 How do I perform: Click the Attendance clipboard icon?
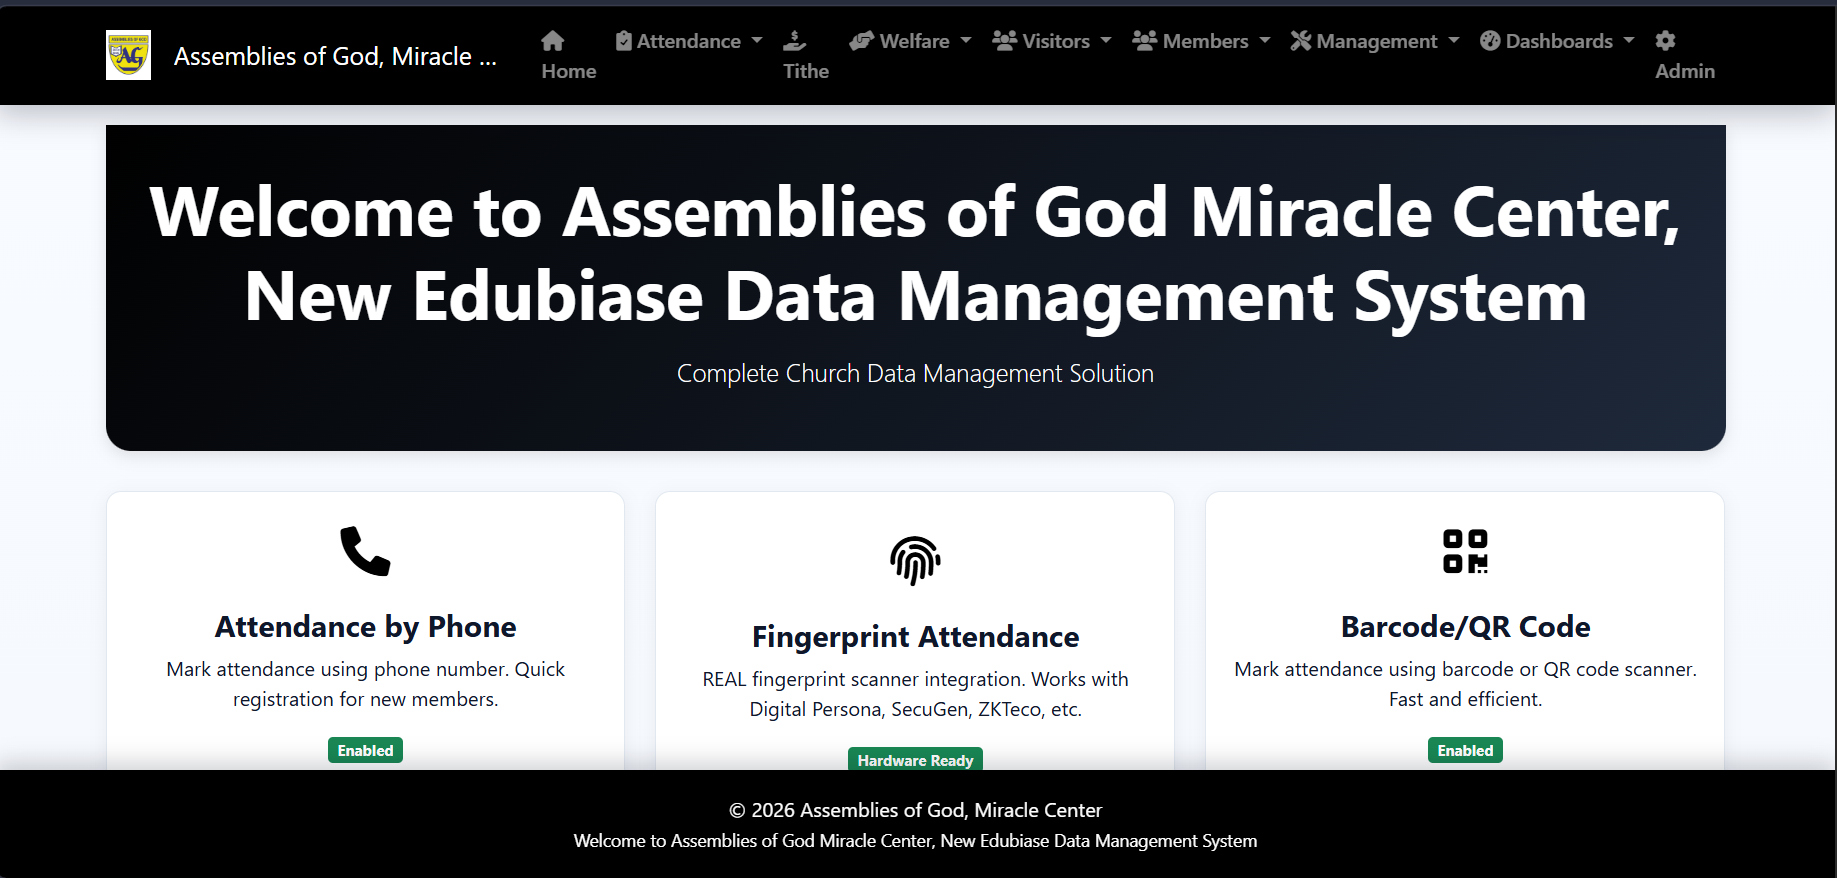click(x=624, y=41)
